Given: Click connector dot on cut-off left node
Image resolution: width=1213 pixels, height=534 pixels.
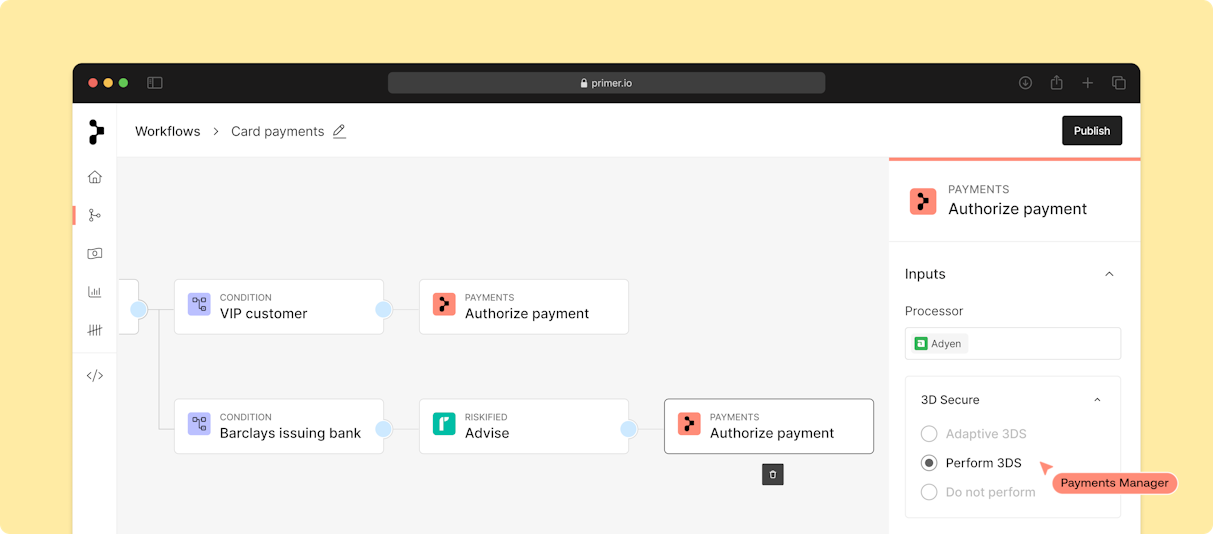Looking at the screenshot, I should (139, 310).
